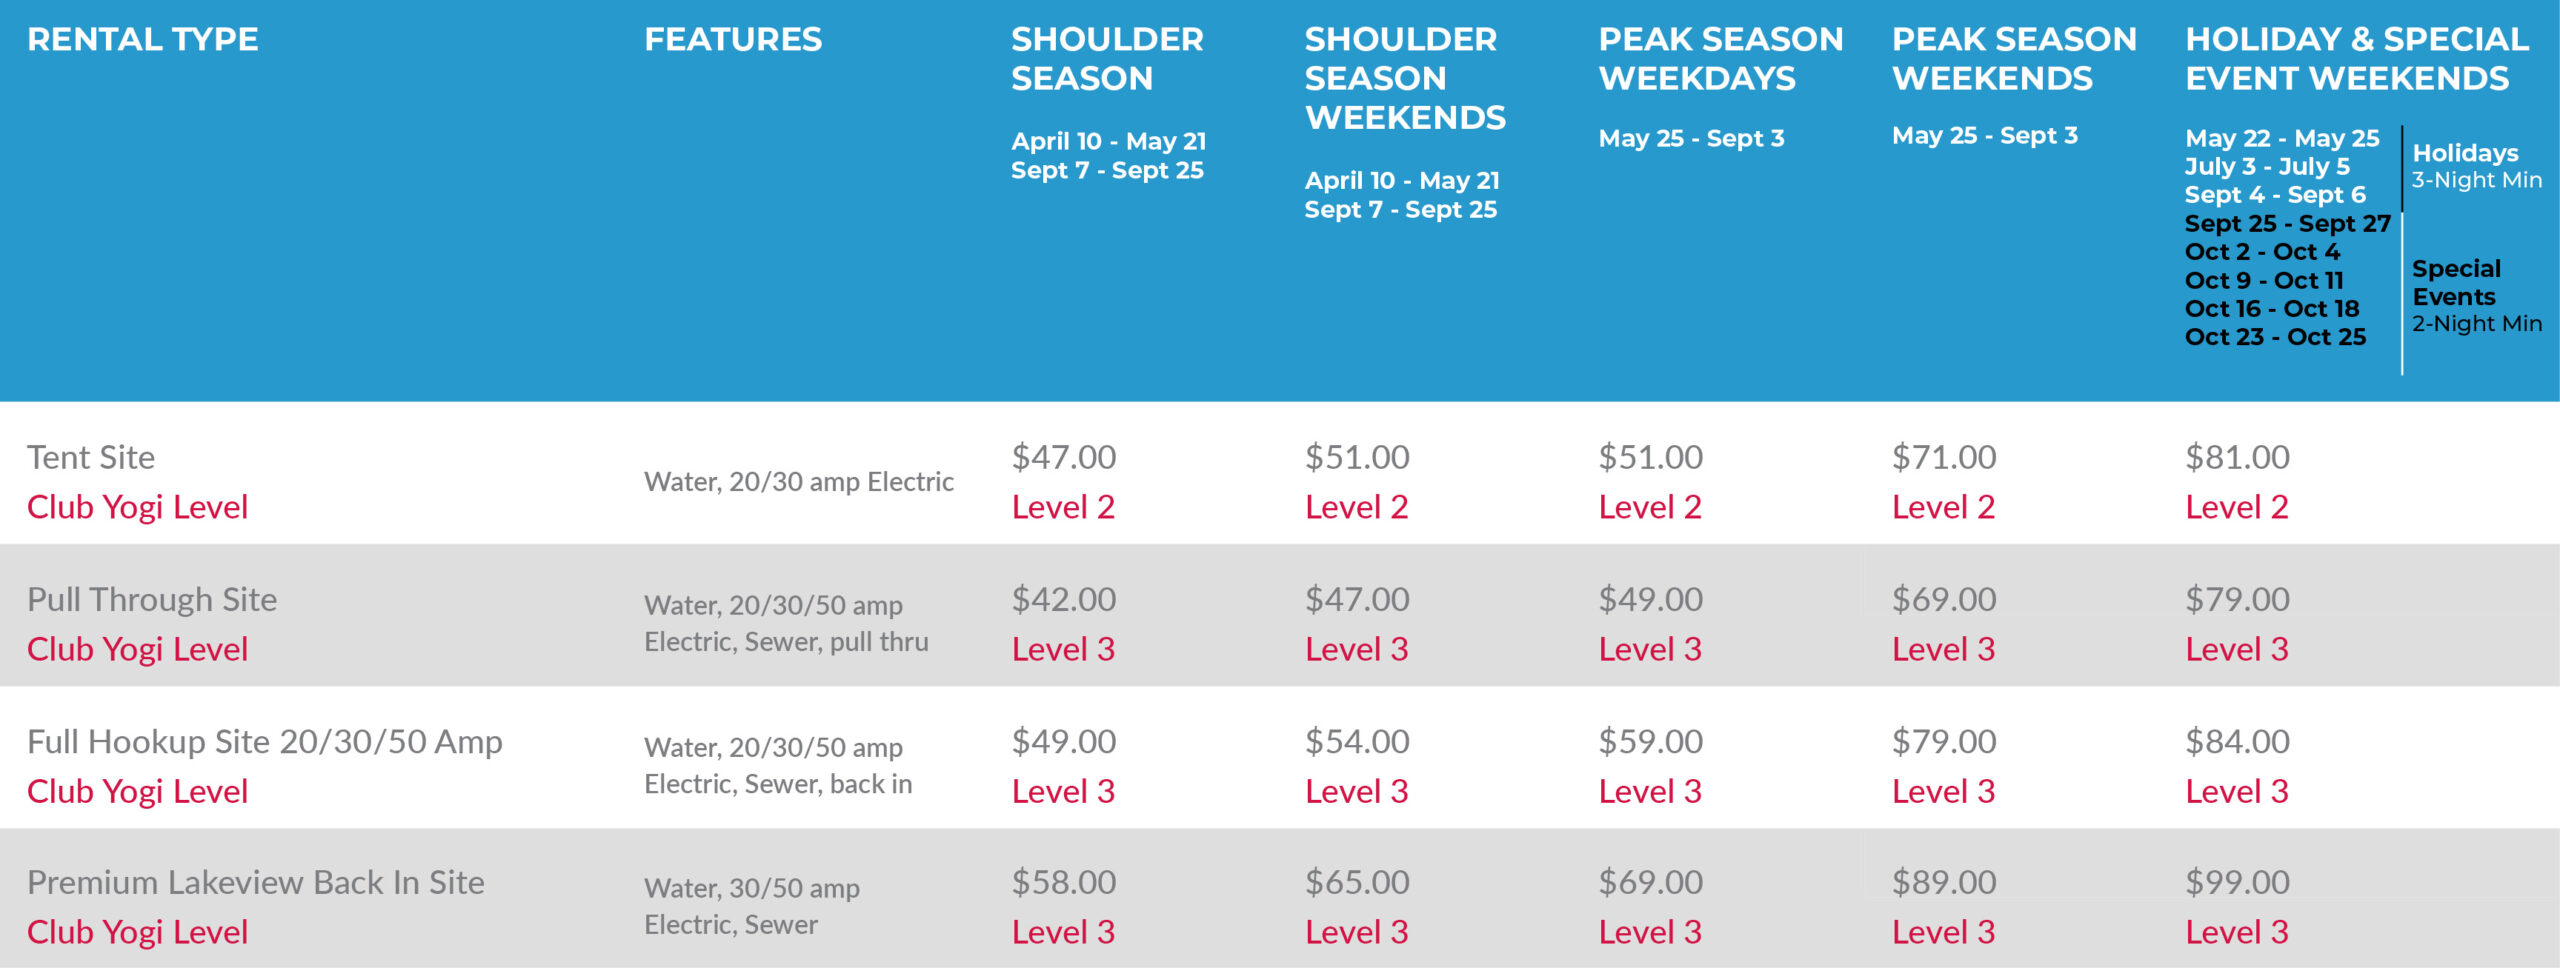Open Club Yogi Level link under Pull Through Site
The height and width of the screenshot is (968, 2560).
pyautogui.click(x=137, y=649)
